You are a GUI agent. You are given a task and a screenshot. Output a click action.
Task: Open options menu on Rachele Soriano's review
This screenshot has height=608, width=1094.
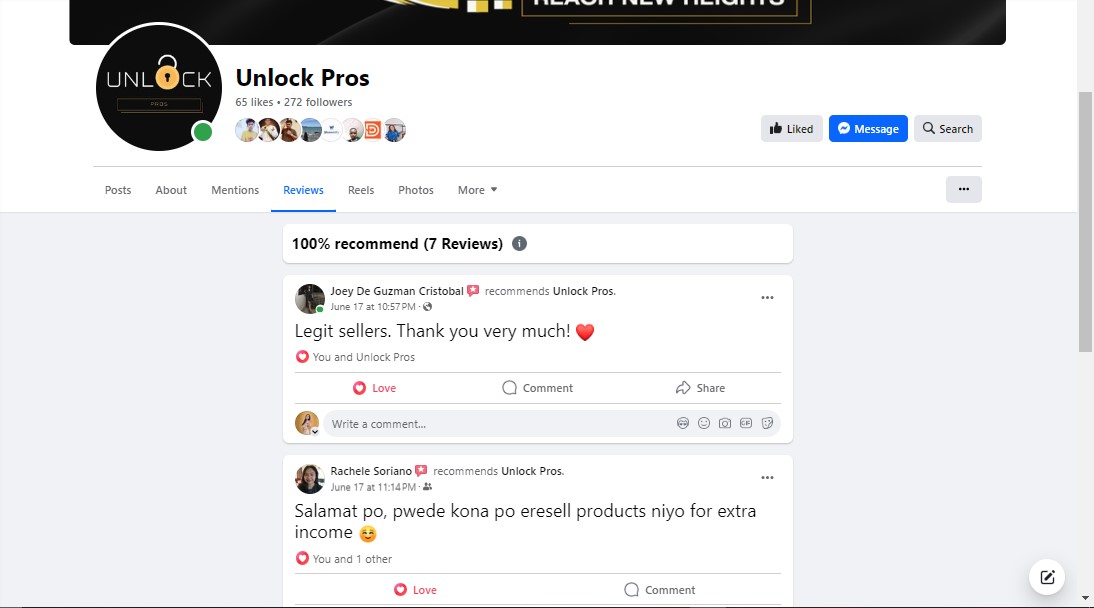point(767,477)
